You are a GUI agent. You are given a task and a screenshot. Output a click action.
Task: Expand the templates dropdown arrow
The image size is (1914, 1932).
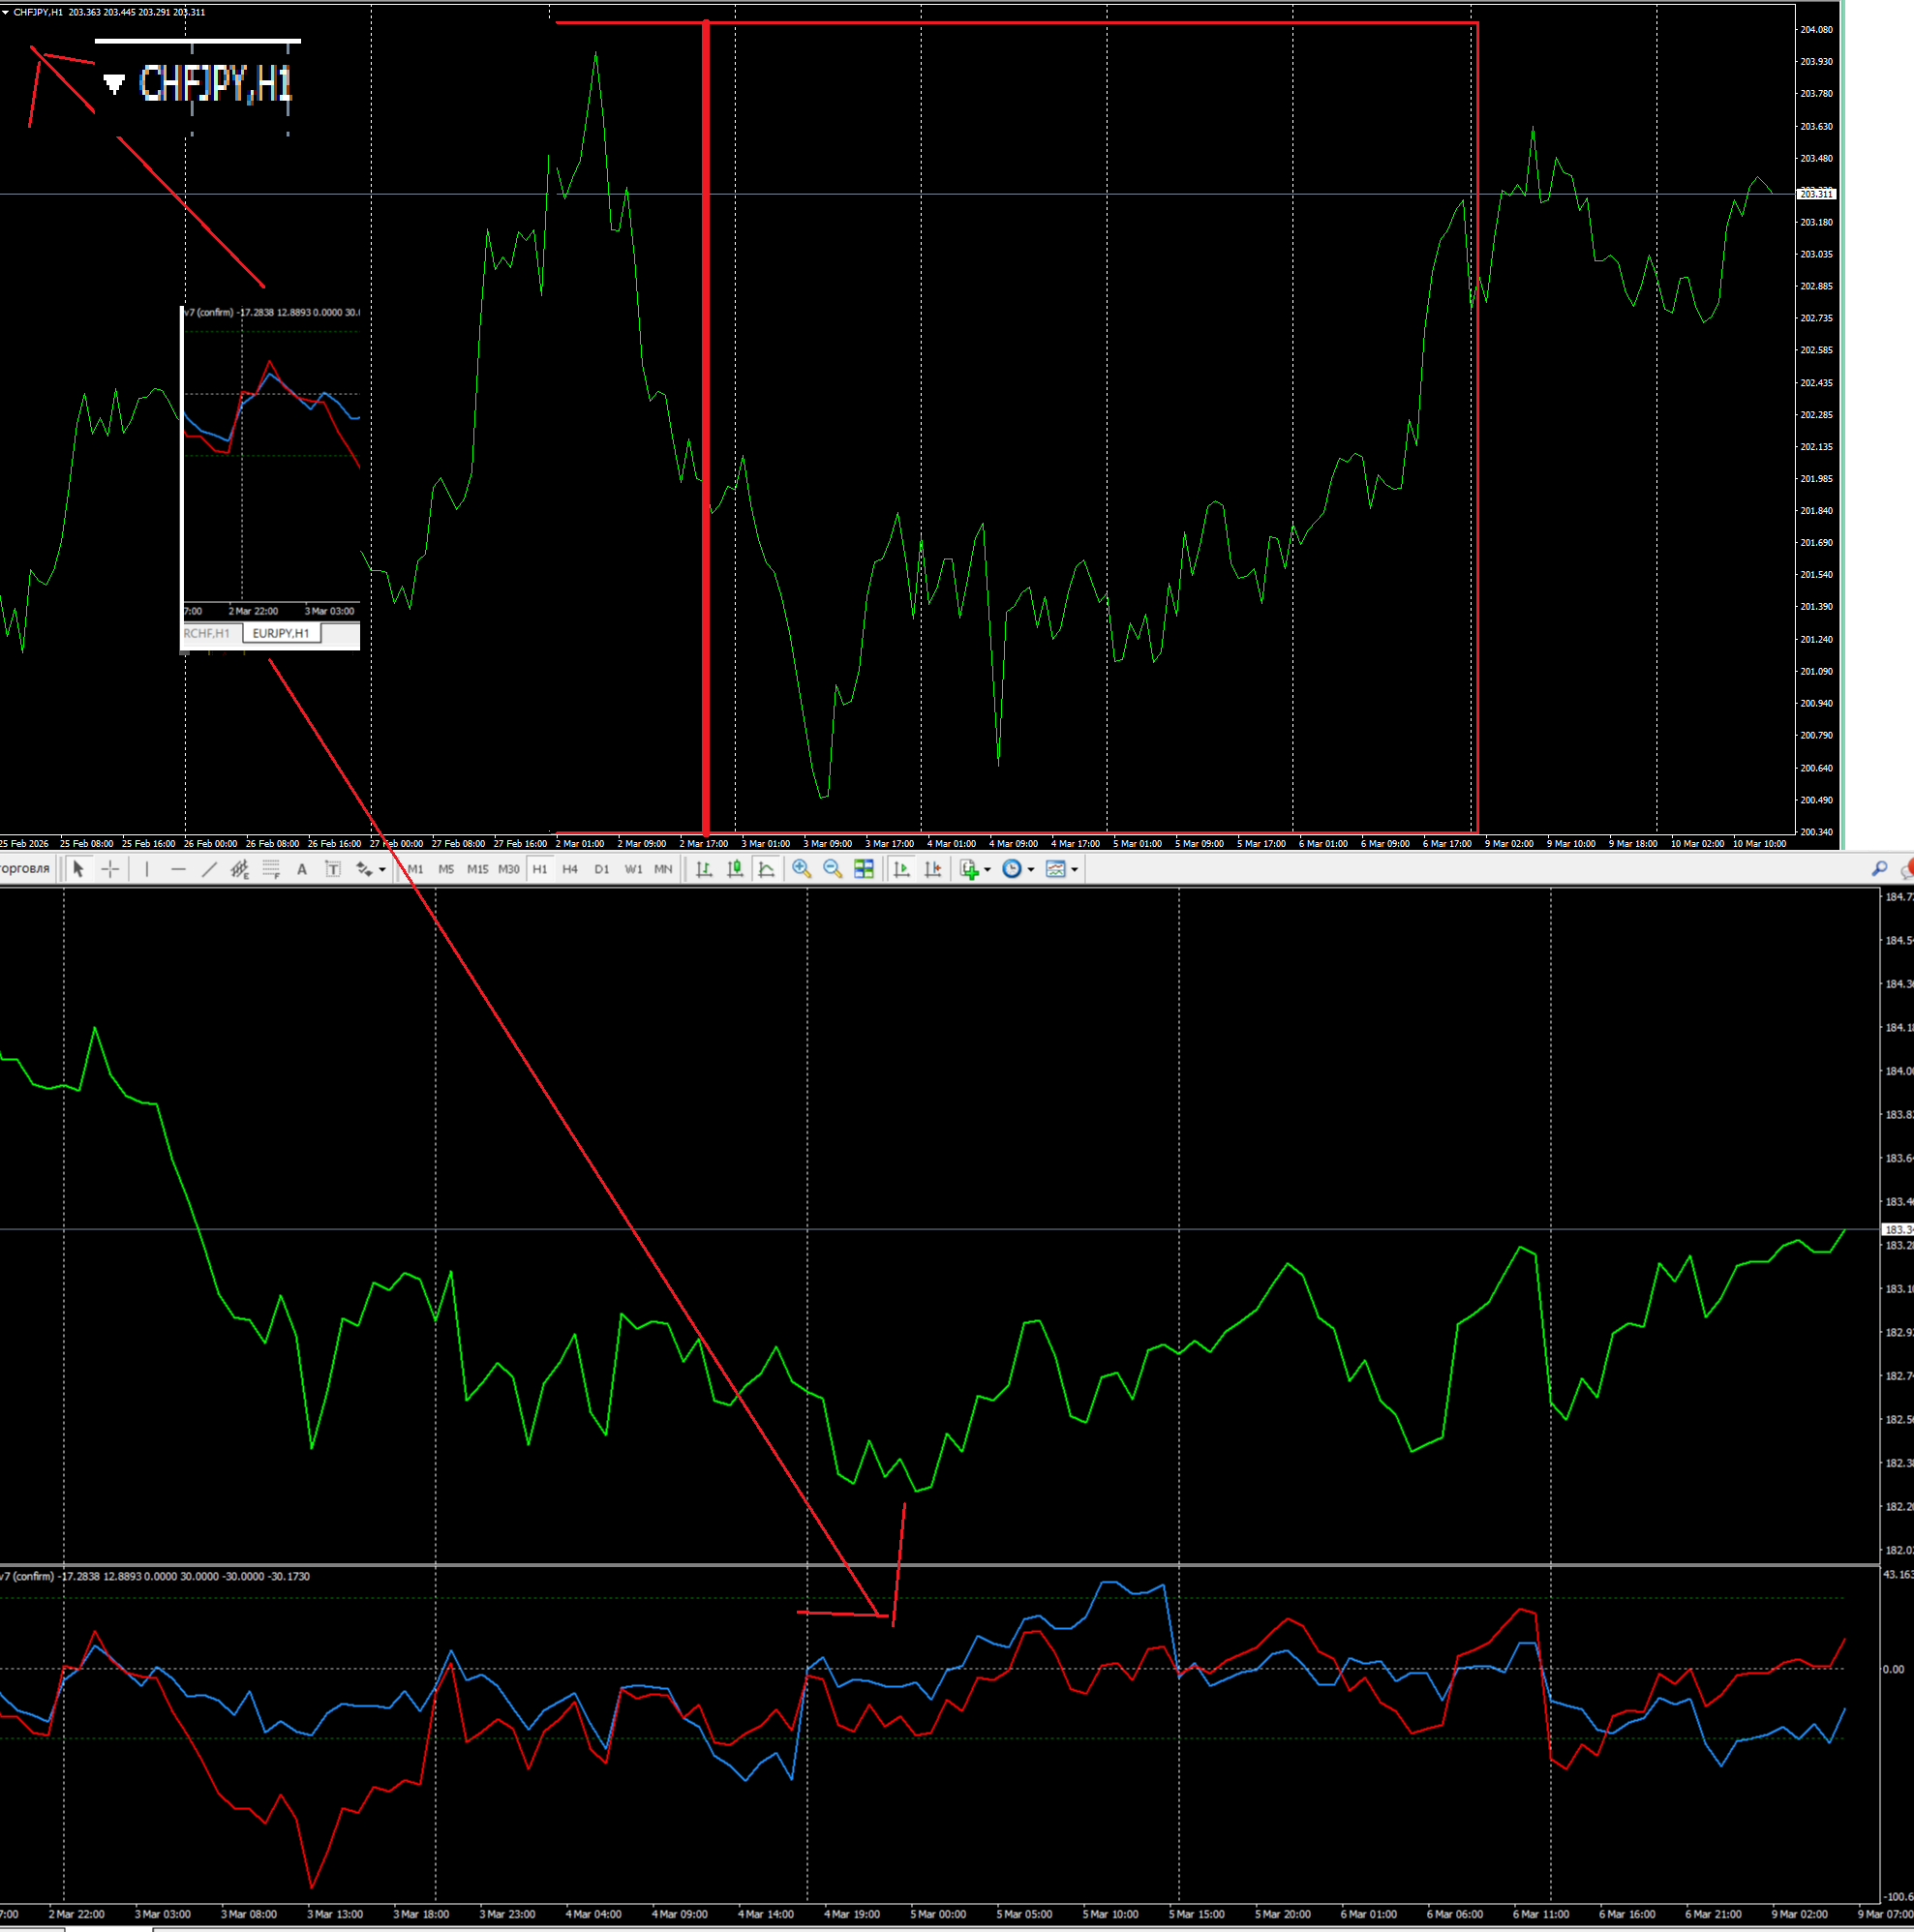[1074, 870]
